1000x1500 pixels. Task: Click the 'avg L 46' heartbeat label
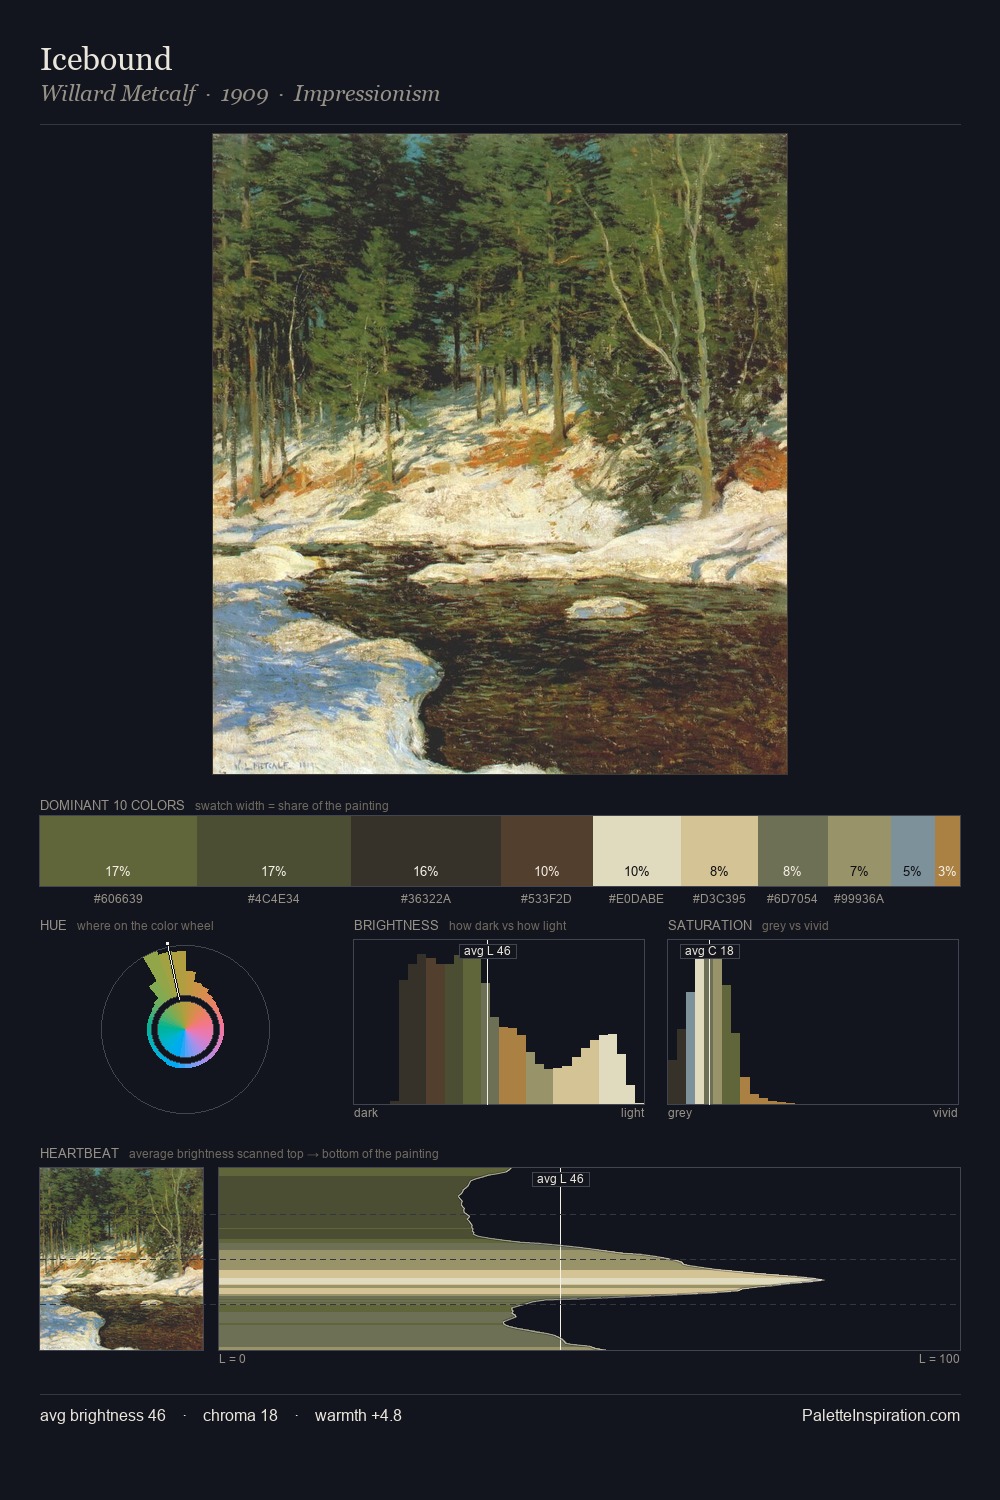point(560,1179)
